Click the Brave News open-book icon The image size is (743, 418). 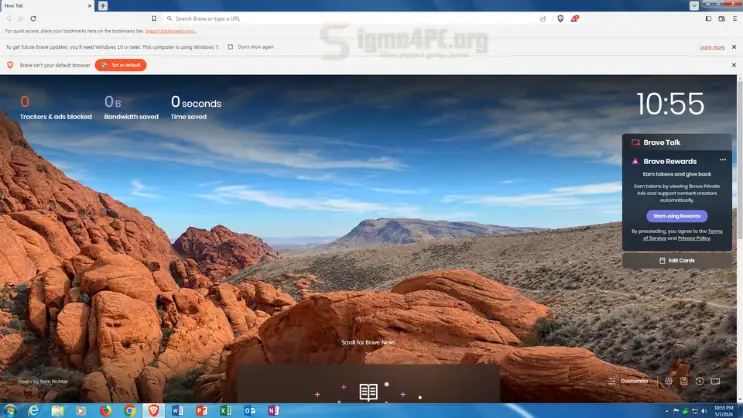tap(368, 392)
